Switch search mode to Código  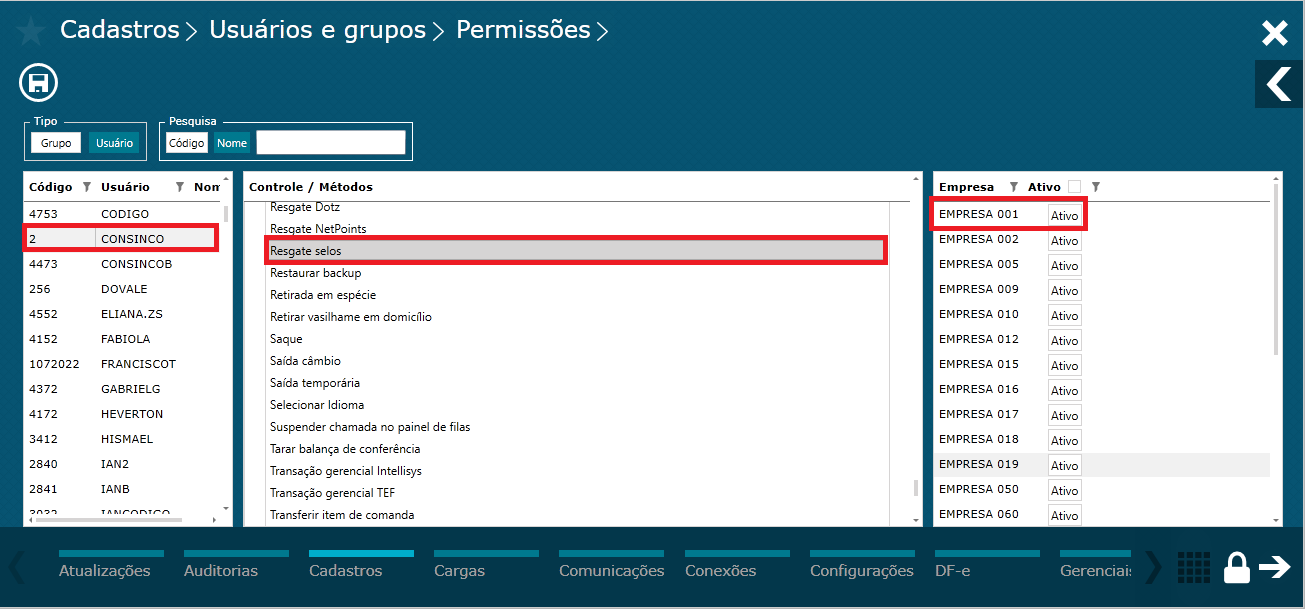tap(187, 143)
